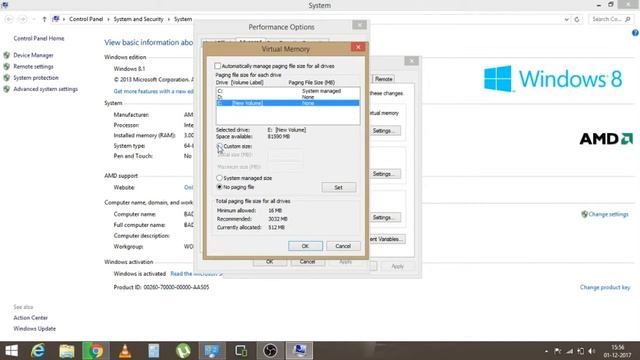Open recent locations dropdown near forward arrow

coord(34,19)
